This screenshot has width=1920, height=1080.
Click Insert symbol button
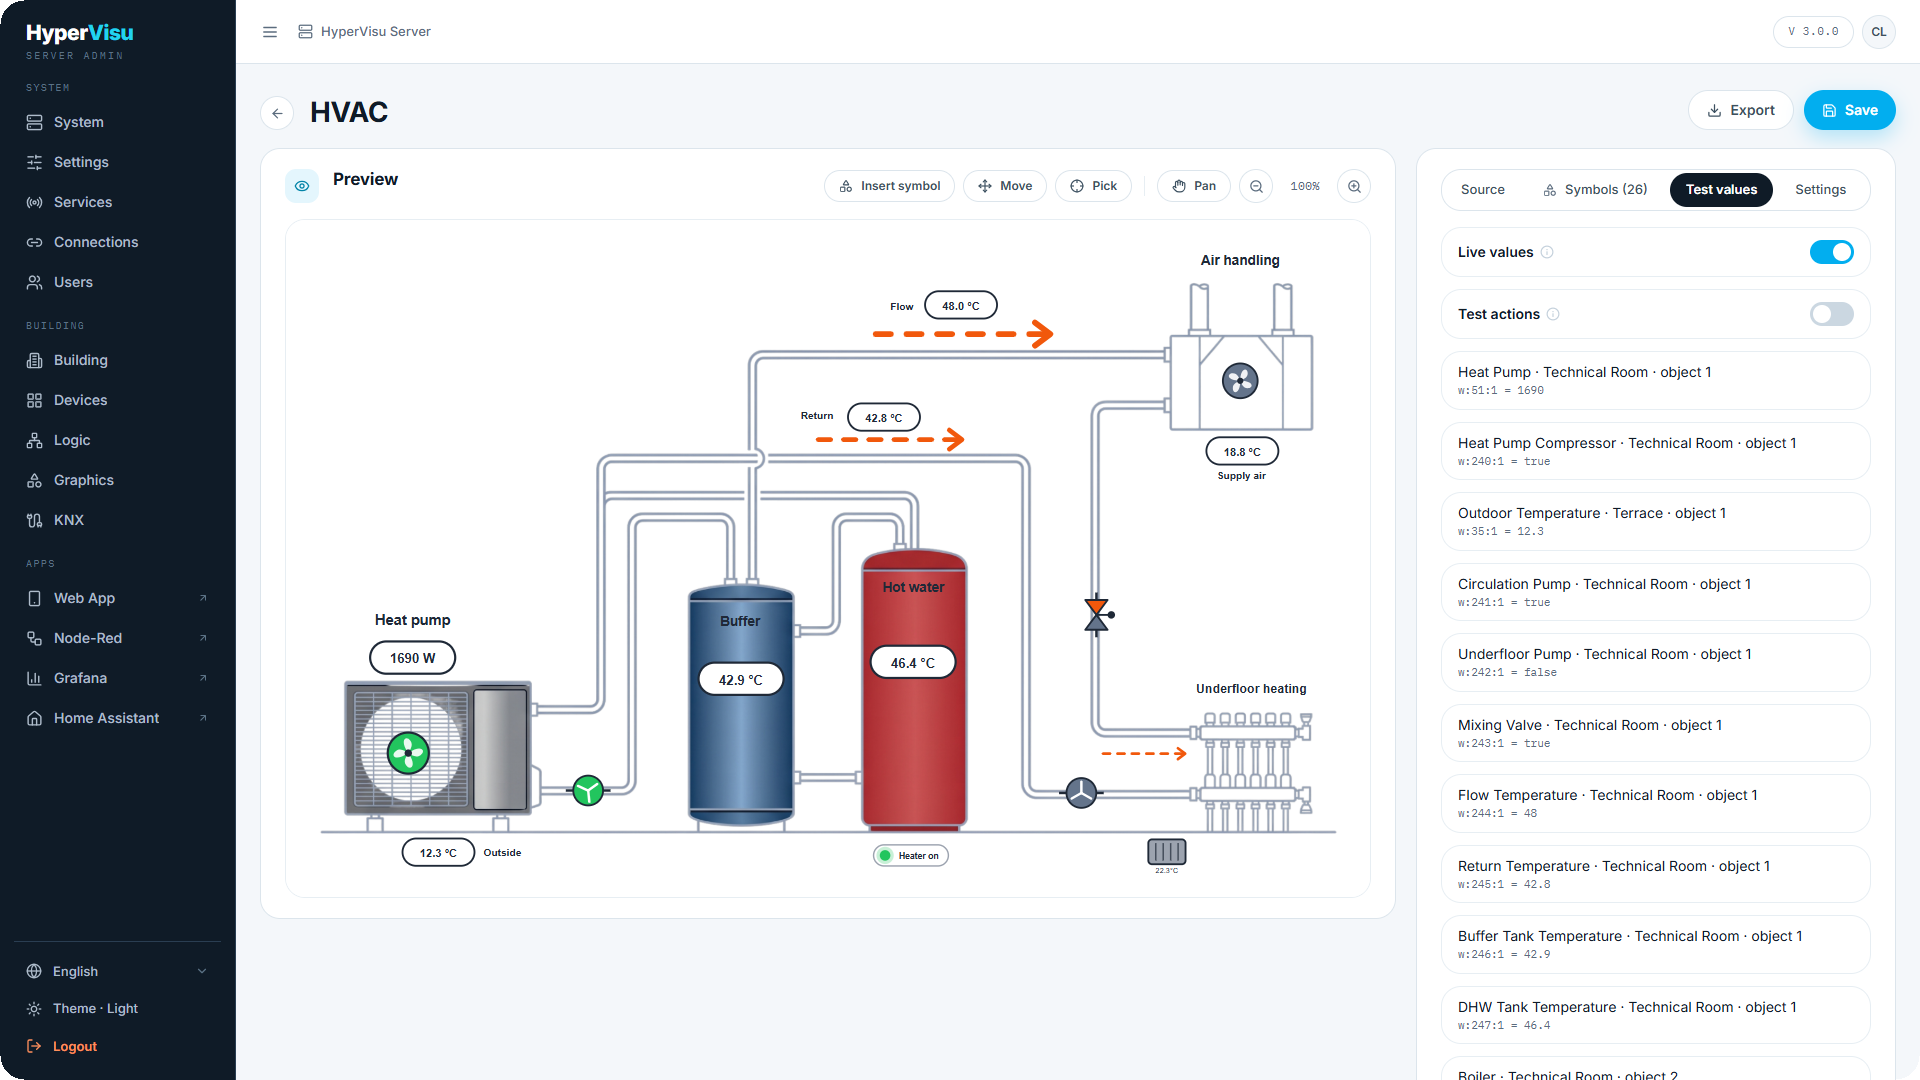coord(889,186)
